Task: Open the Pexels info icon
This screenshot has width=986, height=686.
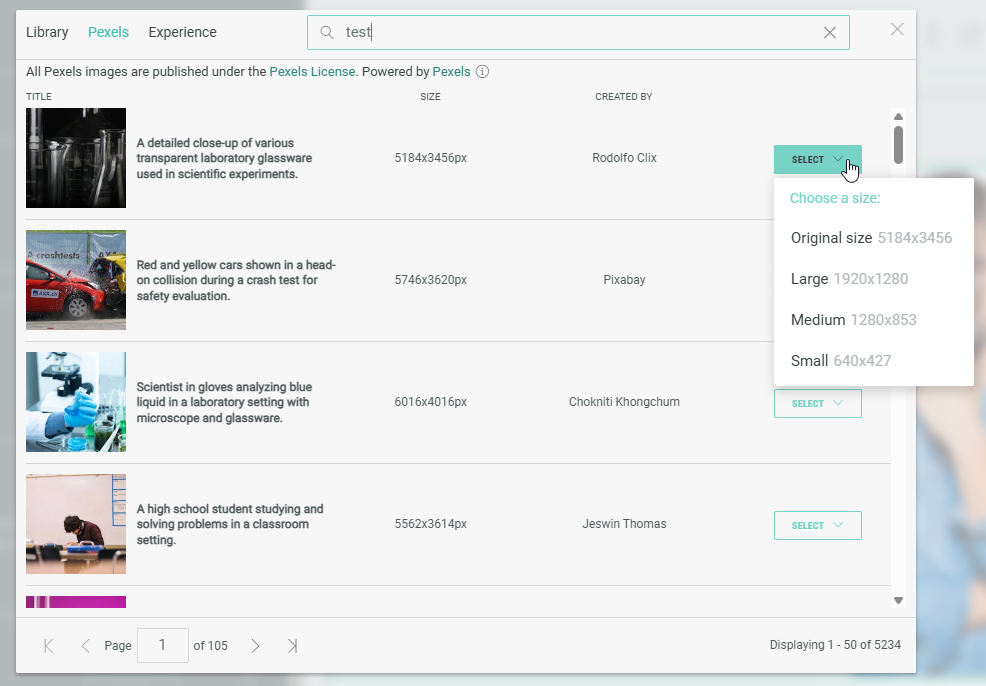Action: [482, 72]
